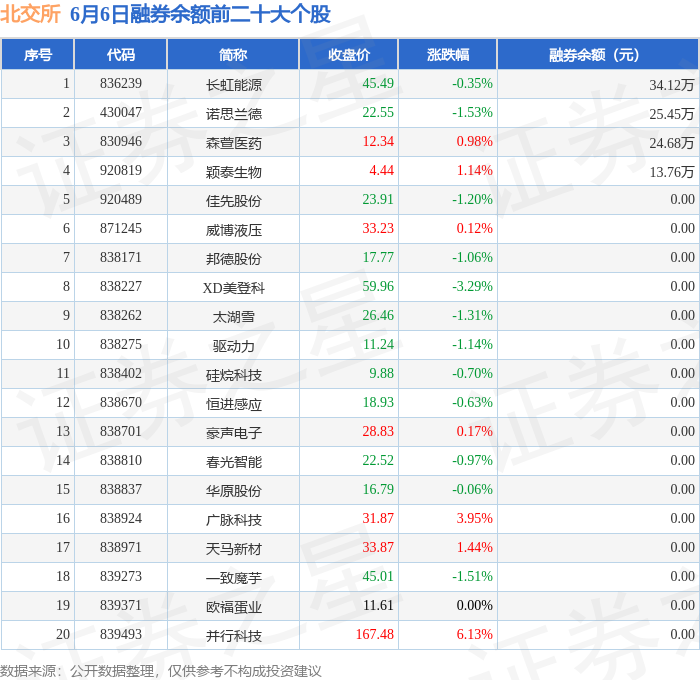Click change value 6.13%
700x680 pixels.
point(475,635)
